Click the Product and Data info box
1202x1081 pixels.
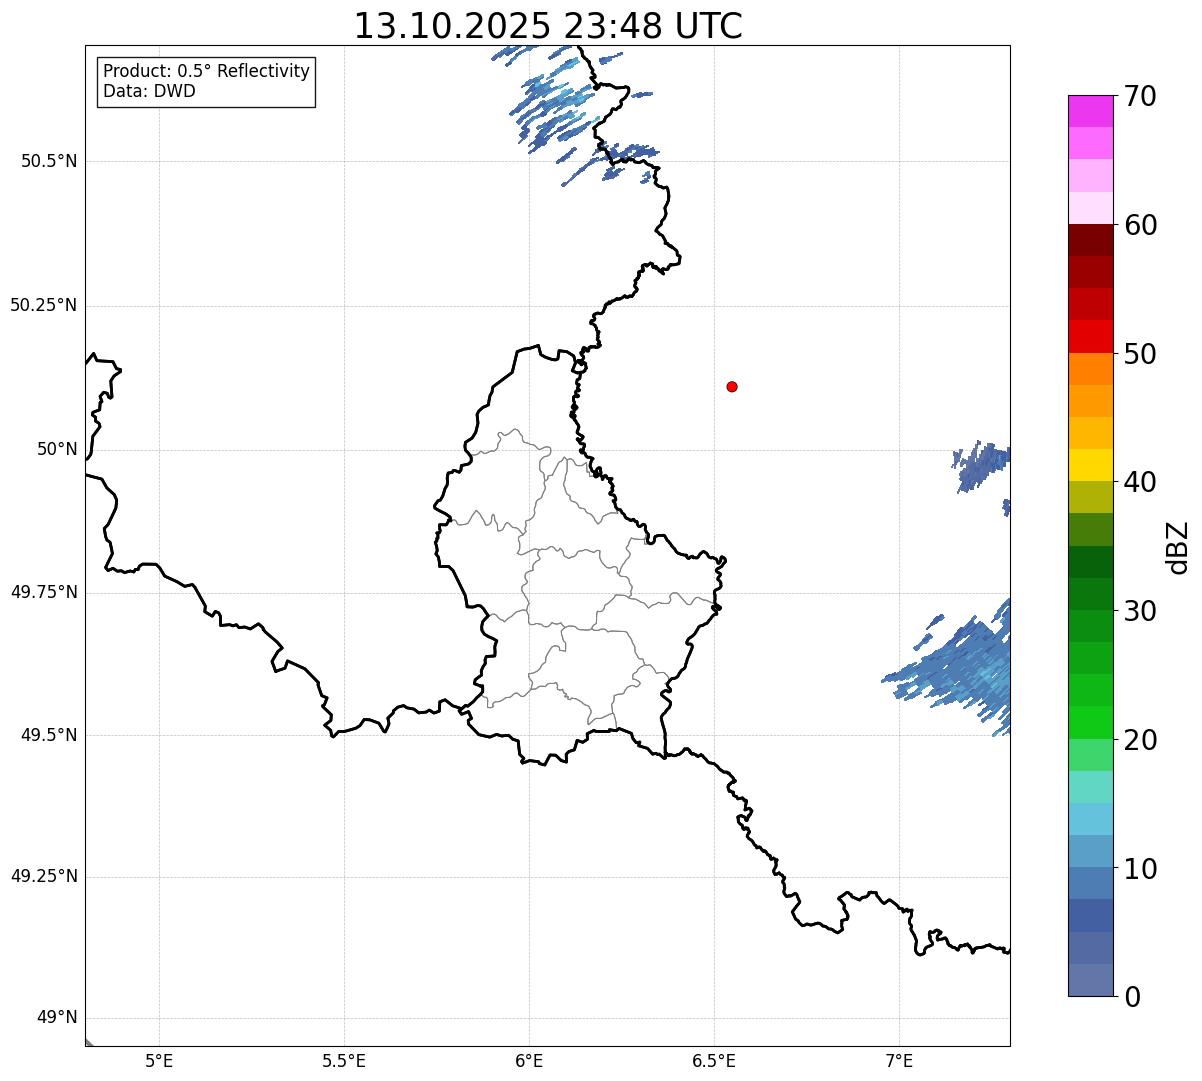click(206, 82)
